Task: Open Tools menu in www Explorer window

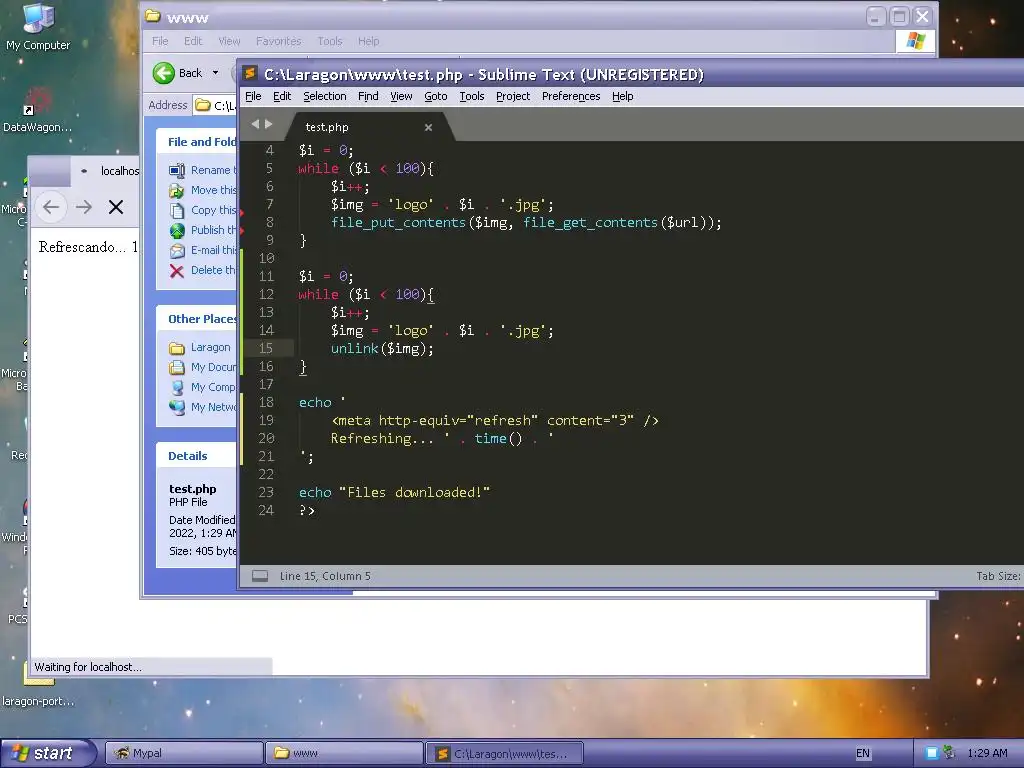Action: [330, 41]
